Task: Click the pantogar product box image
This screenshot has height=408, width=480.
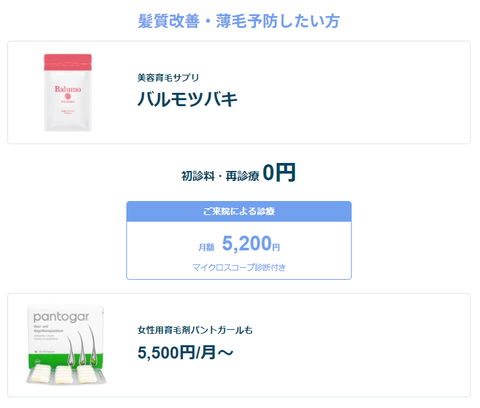Action: tap(66, 345)
